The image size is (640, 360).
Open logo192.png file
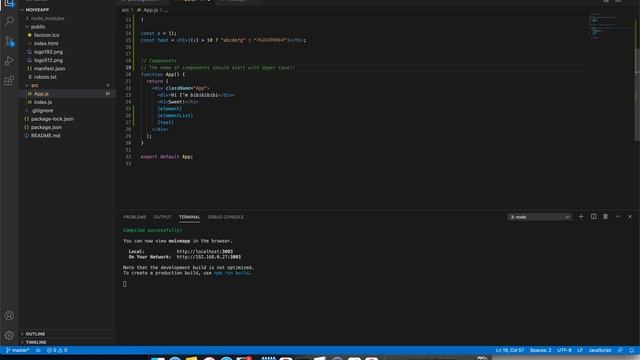tap(48, 52)
